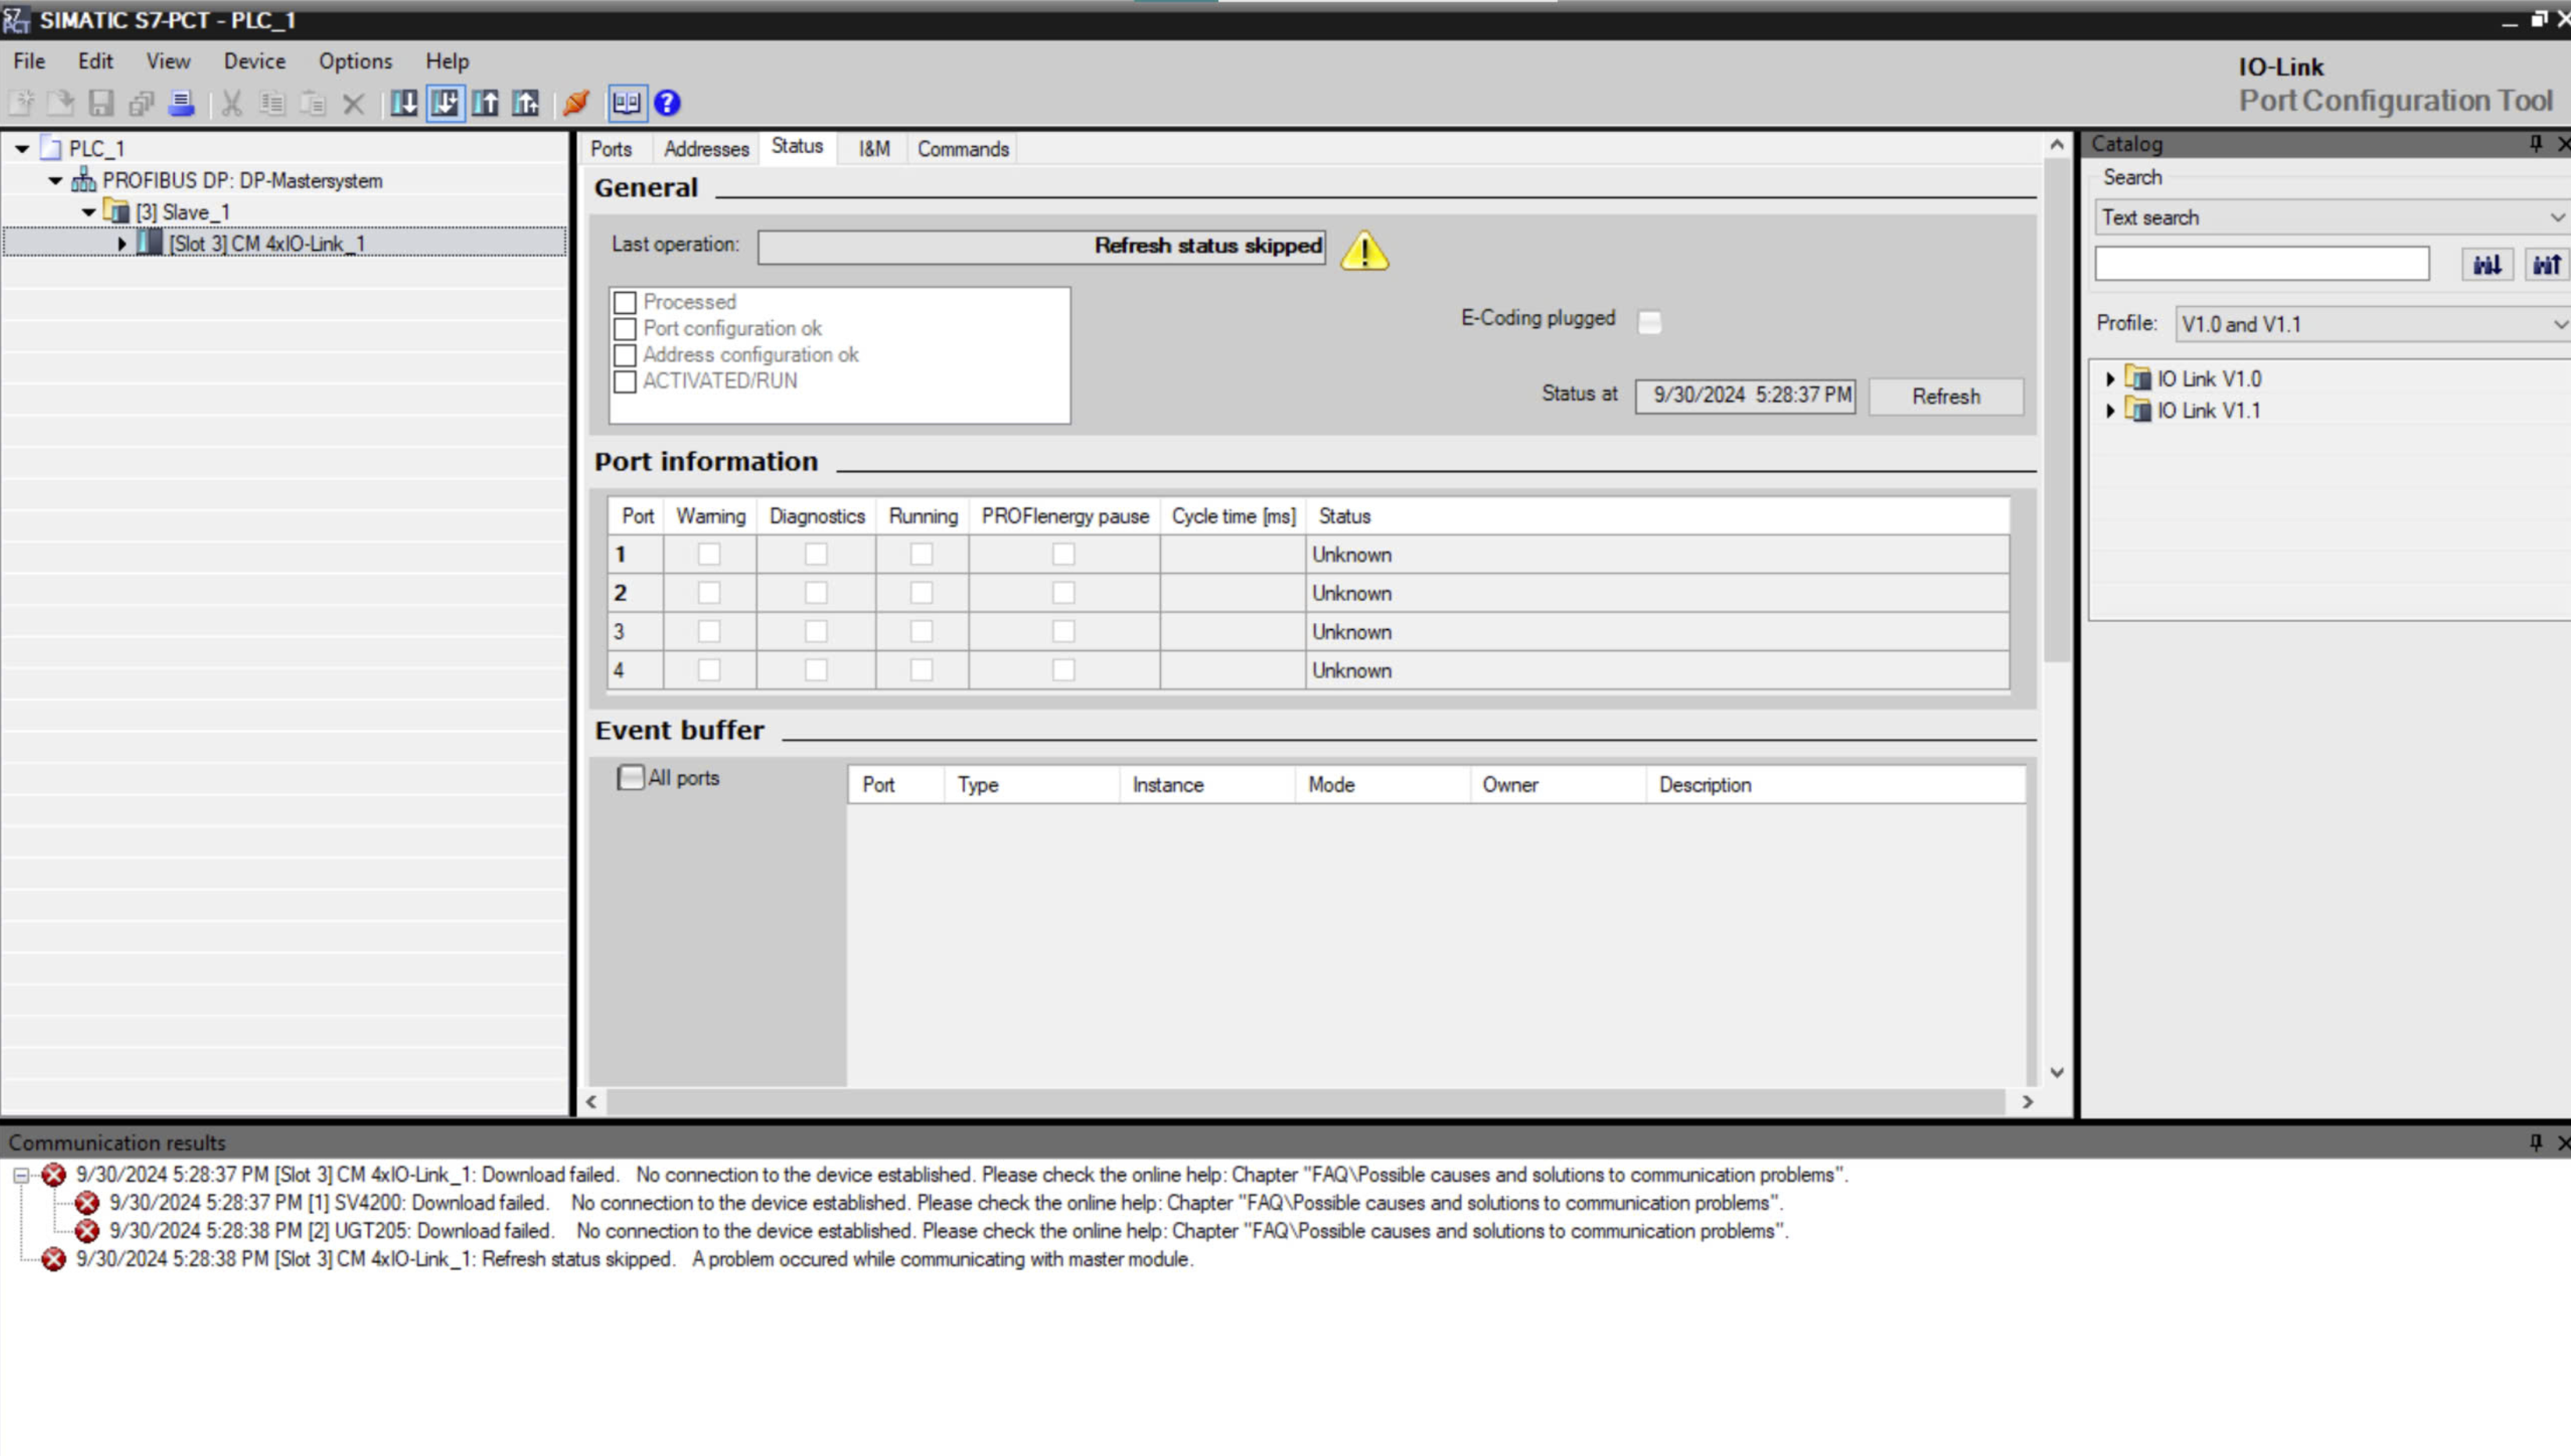Click the orange Online connection icon
Viewport: 2571px width, 1456px height.
576,103
